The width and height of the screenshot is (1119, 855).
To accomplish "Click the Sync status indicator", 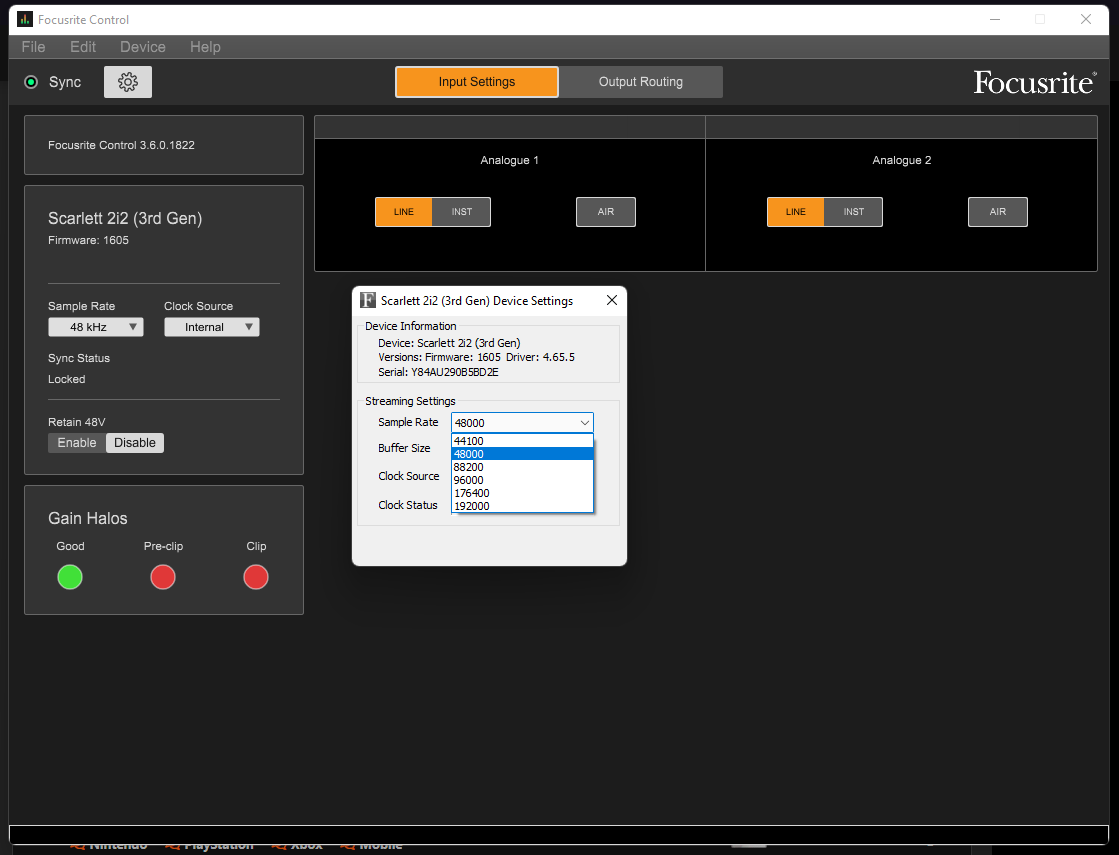I will coord(31,82).
